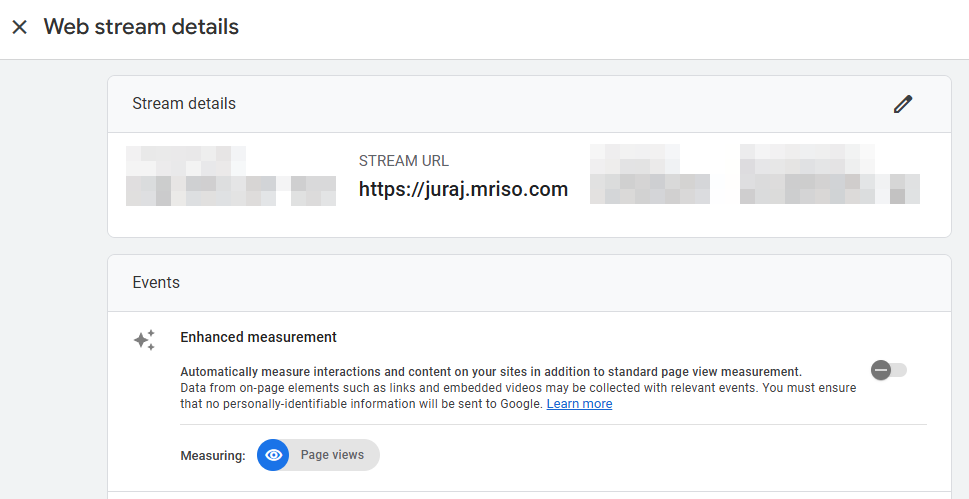Image resolution: width=969 pixels, height=499 pixels.
Task: Click the Events section header
Action: 156,283
